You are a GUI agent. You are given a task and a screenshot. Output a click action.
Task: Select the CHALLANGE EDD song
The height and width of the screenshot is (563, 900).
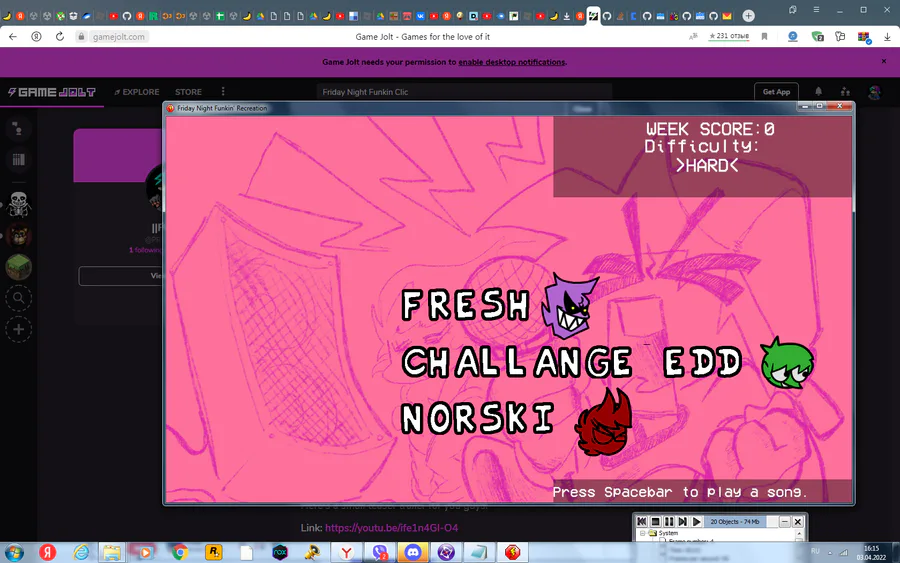[x=572, y=362]
